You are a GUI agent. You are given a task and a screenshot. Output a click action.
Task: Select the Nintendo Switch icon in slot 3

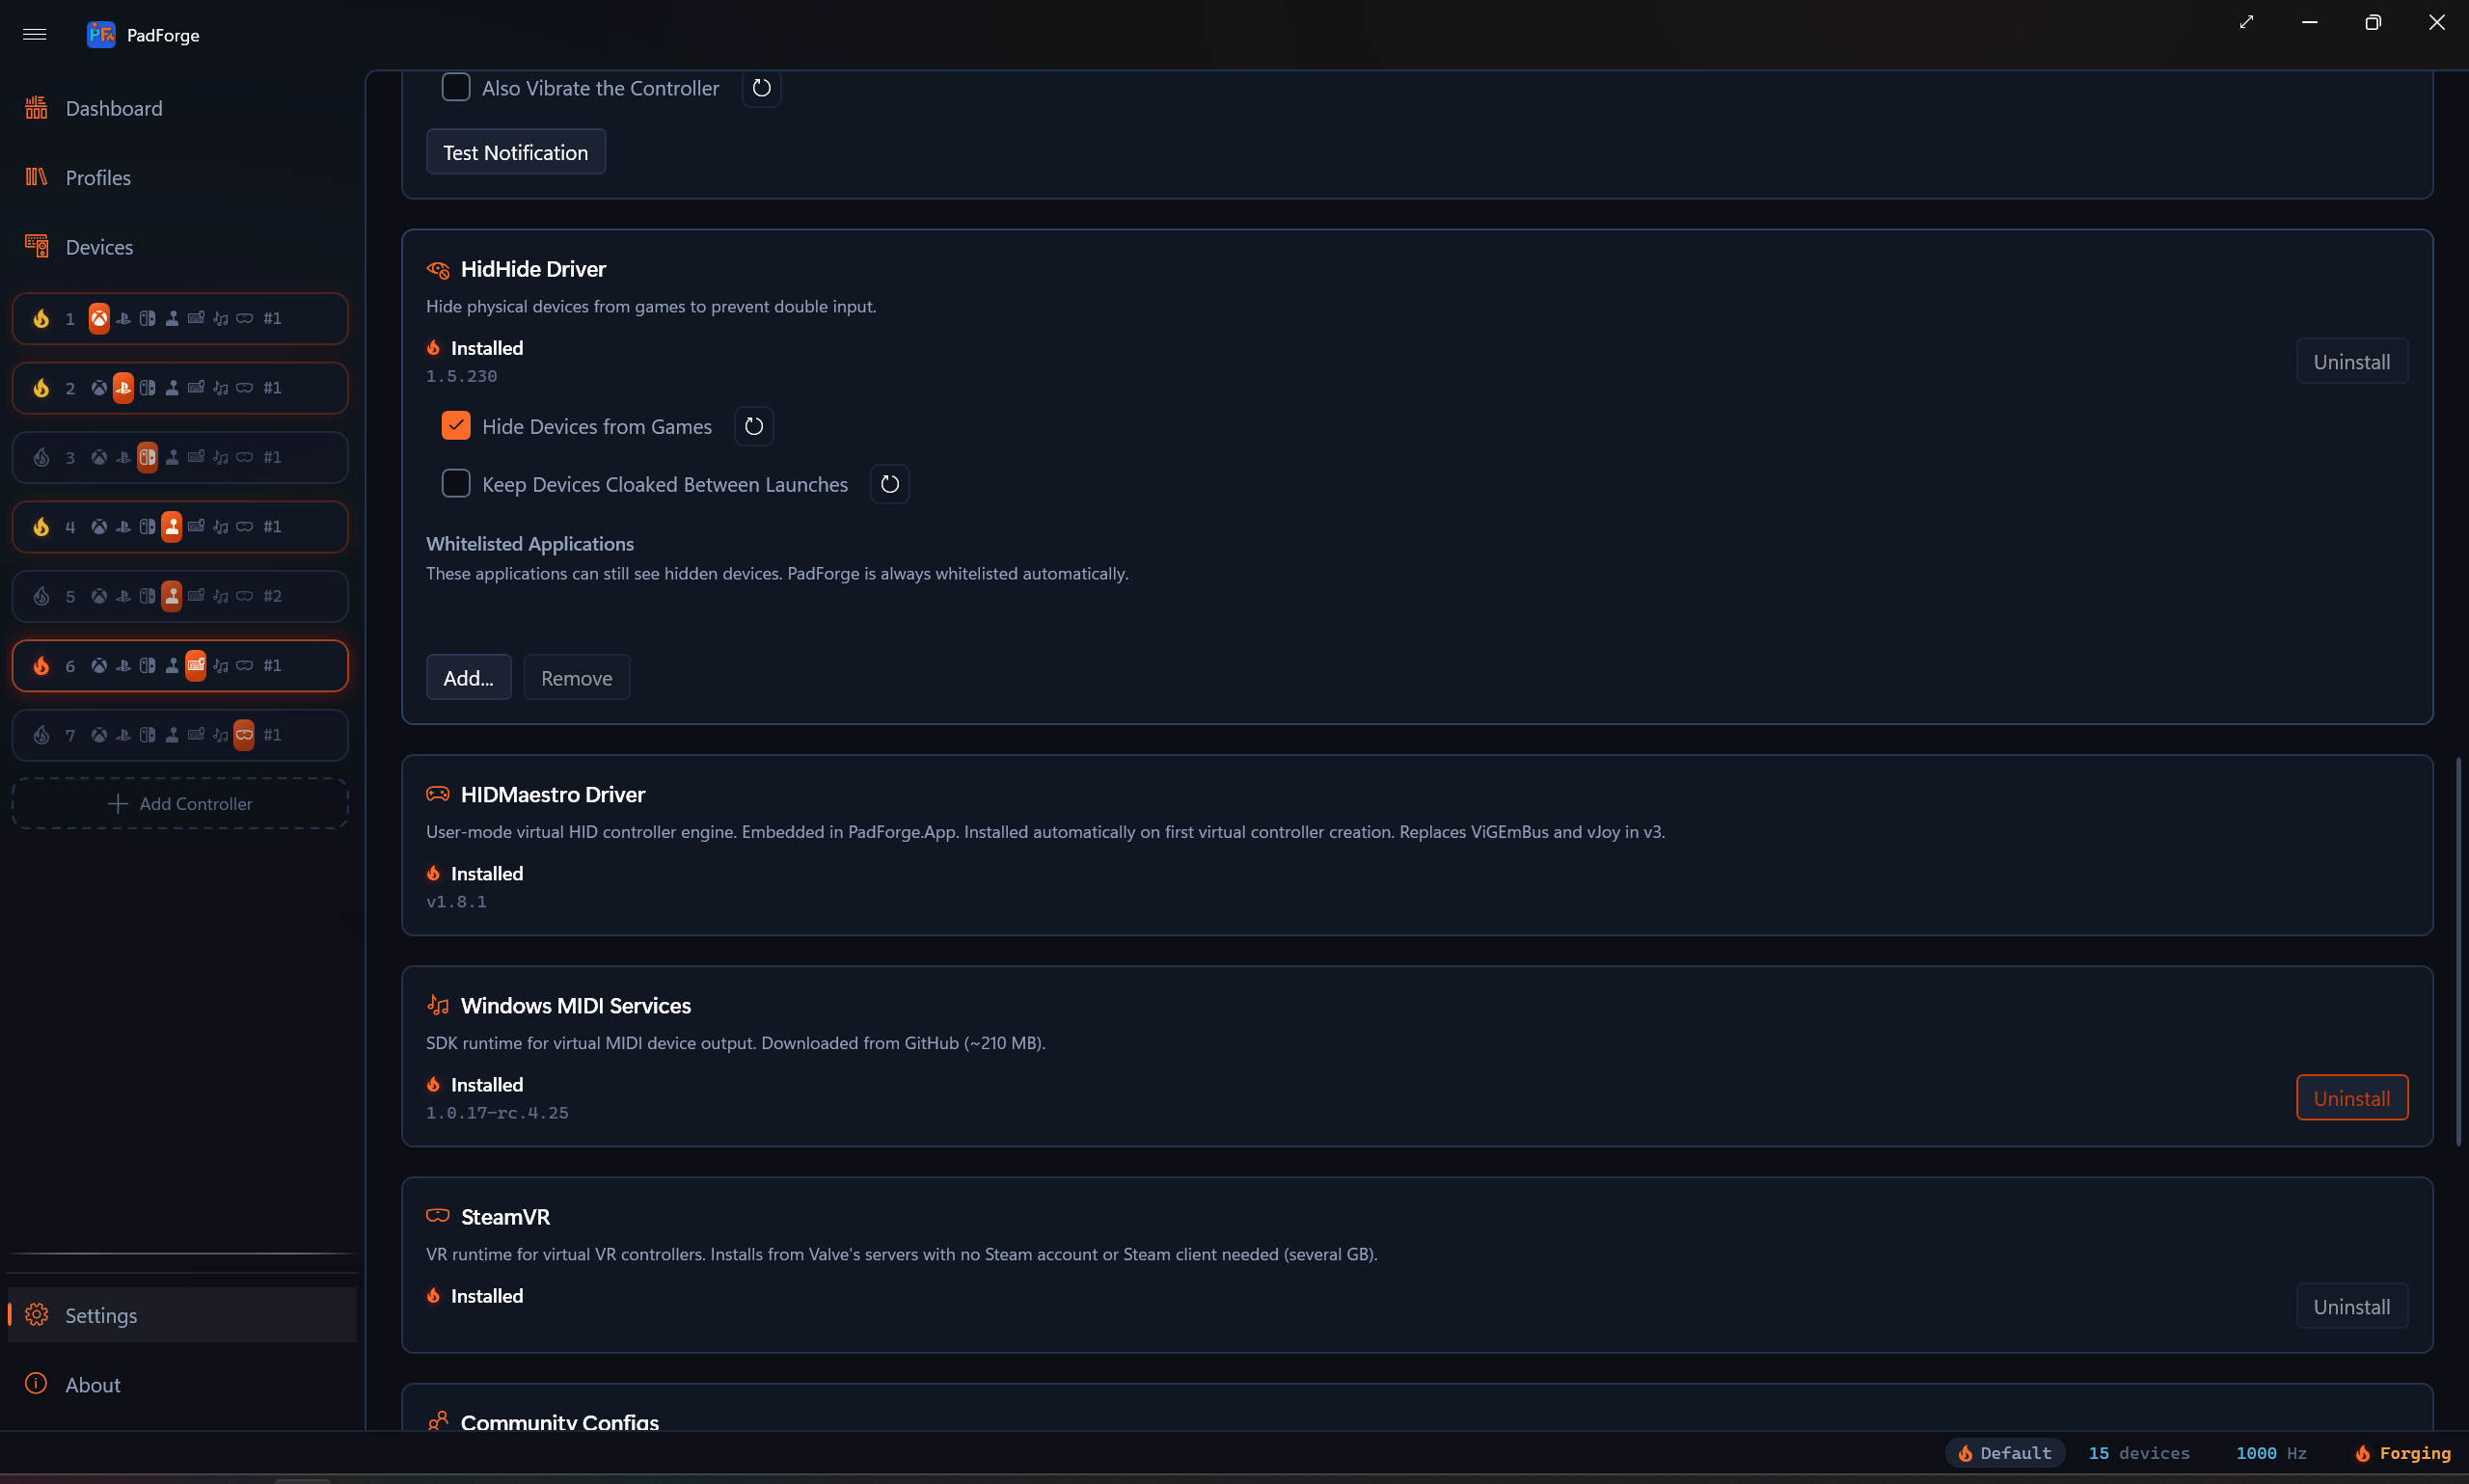147,457
